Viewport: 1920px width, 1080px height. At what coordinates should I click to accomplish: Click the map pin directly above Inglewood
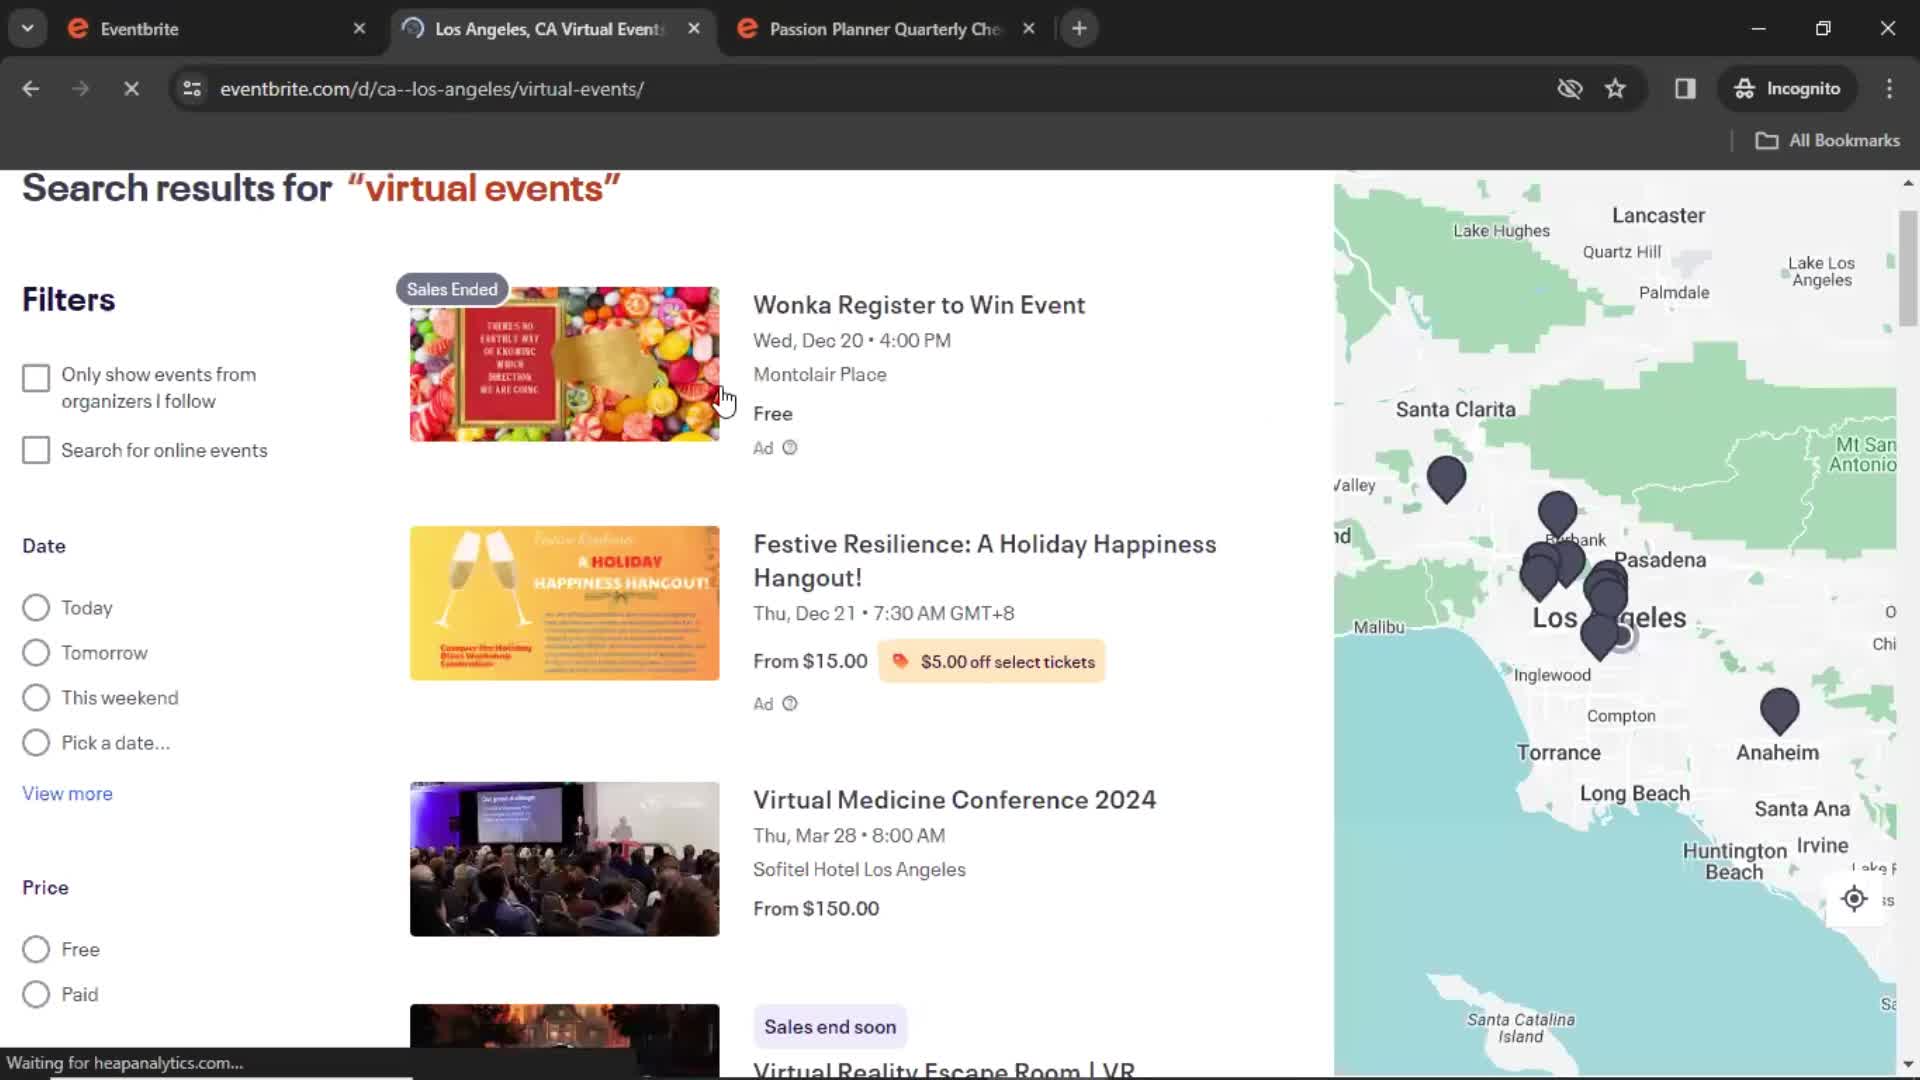coord(1600,636)
